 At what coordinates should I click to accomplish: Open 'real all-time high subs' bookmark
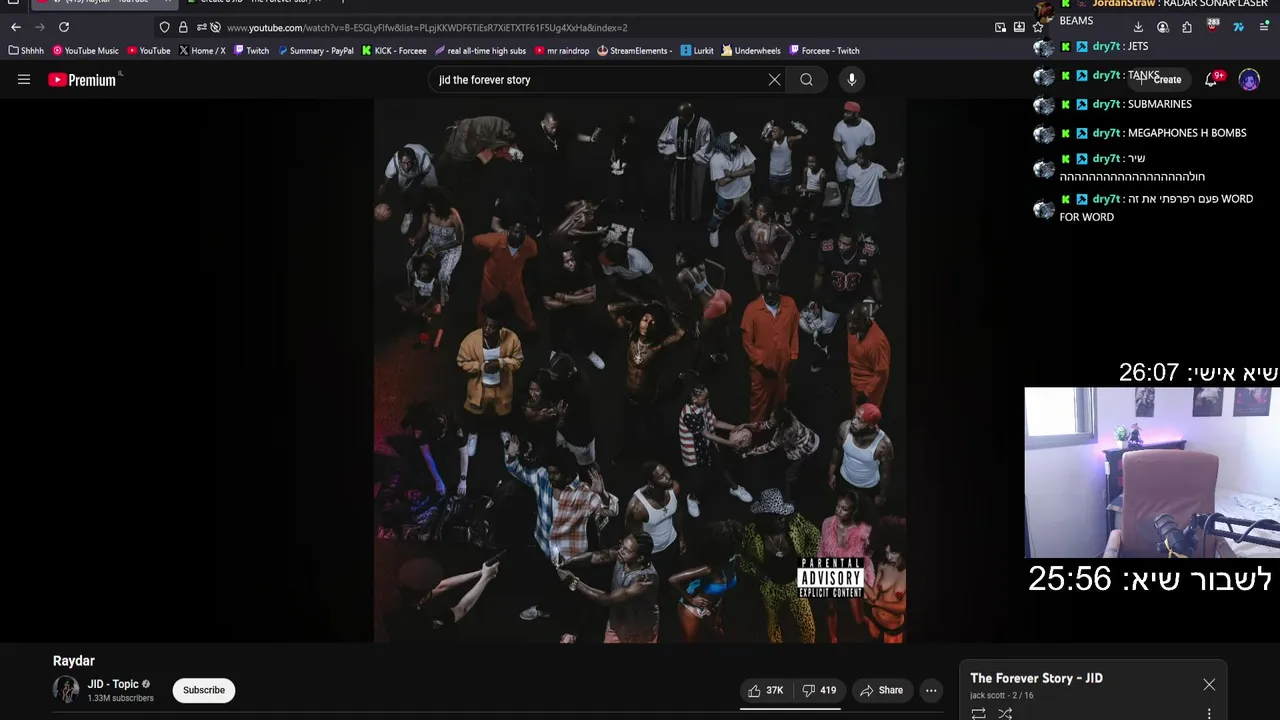(x=481, y=50)
